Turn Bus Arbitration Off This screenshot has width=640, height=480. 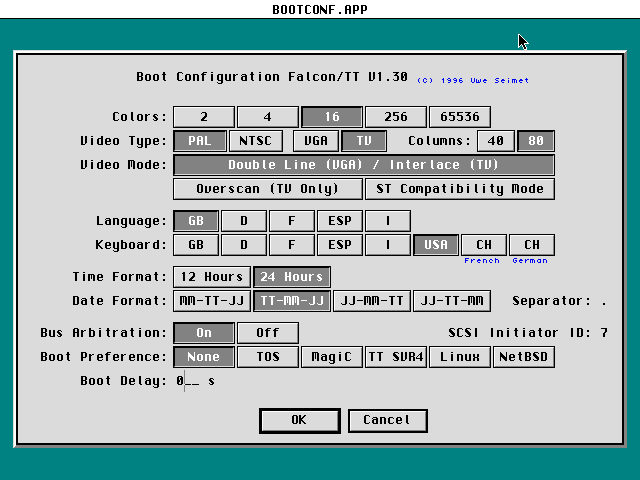coord(267,333)
